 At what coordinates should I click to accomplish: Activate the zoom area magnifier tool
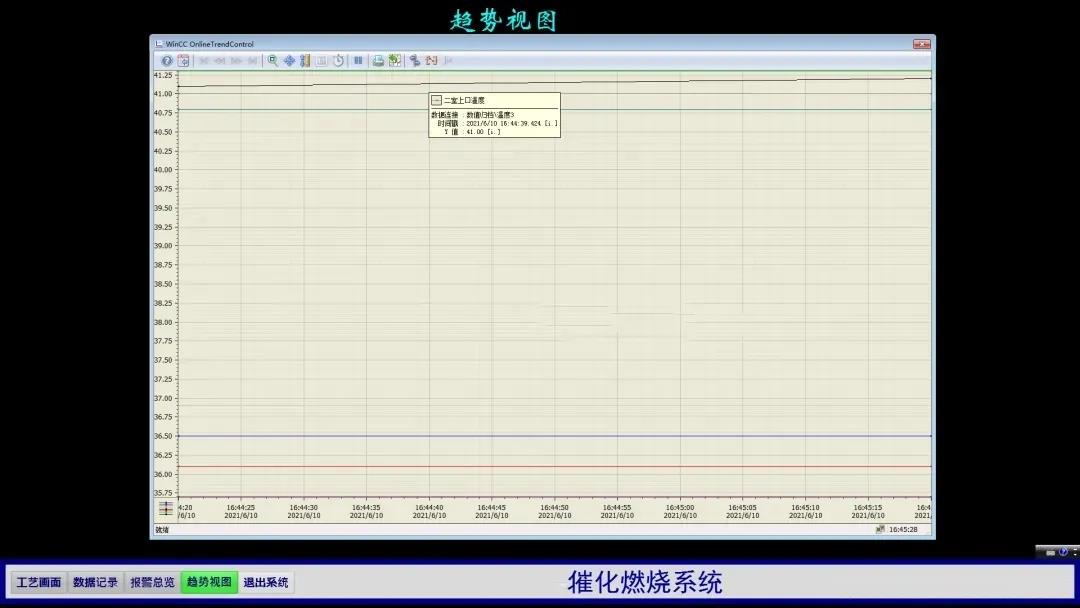(x=273, y=61)
